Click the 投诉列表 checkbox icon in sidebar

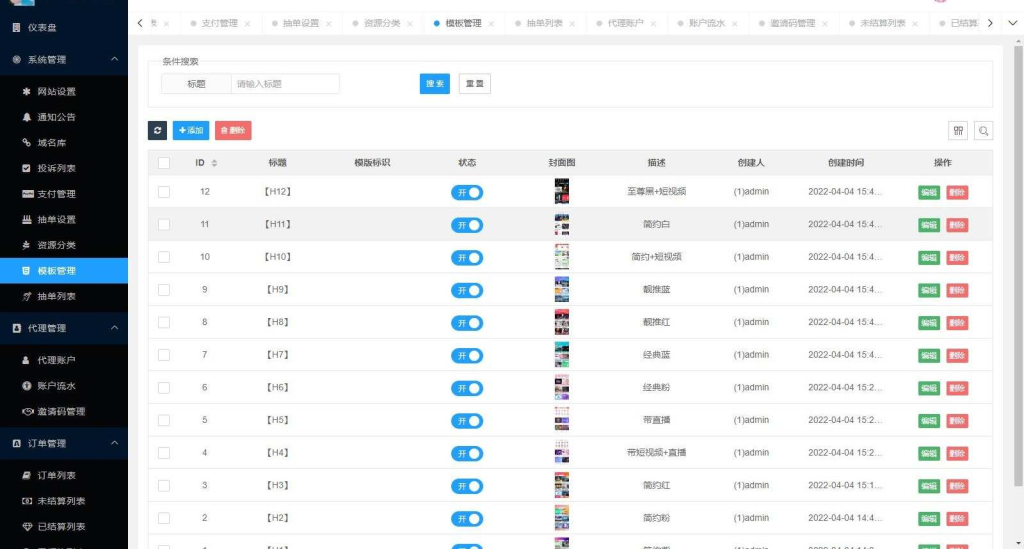coord(26,168)
